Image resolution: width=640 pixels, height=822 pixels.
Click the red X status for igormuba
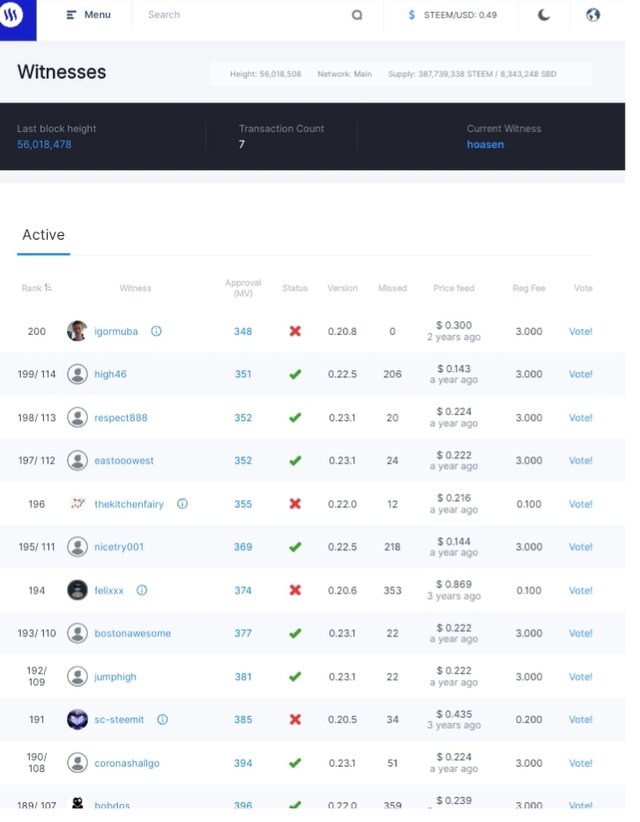click(295, 331)
